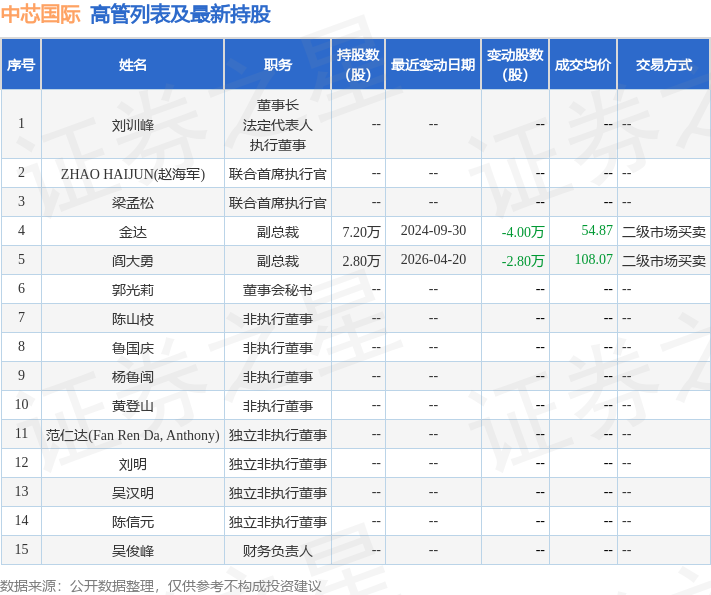The width and height of the screenshot is (711, 595).
Task: Select the -4.00万 share change value
Action: tap(523, 232)
